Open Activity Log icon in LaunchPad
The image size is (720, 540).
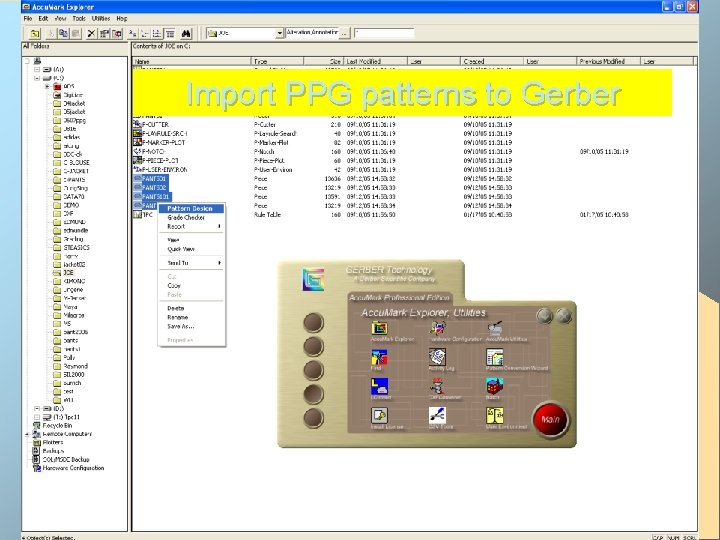(438, 357)
